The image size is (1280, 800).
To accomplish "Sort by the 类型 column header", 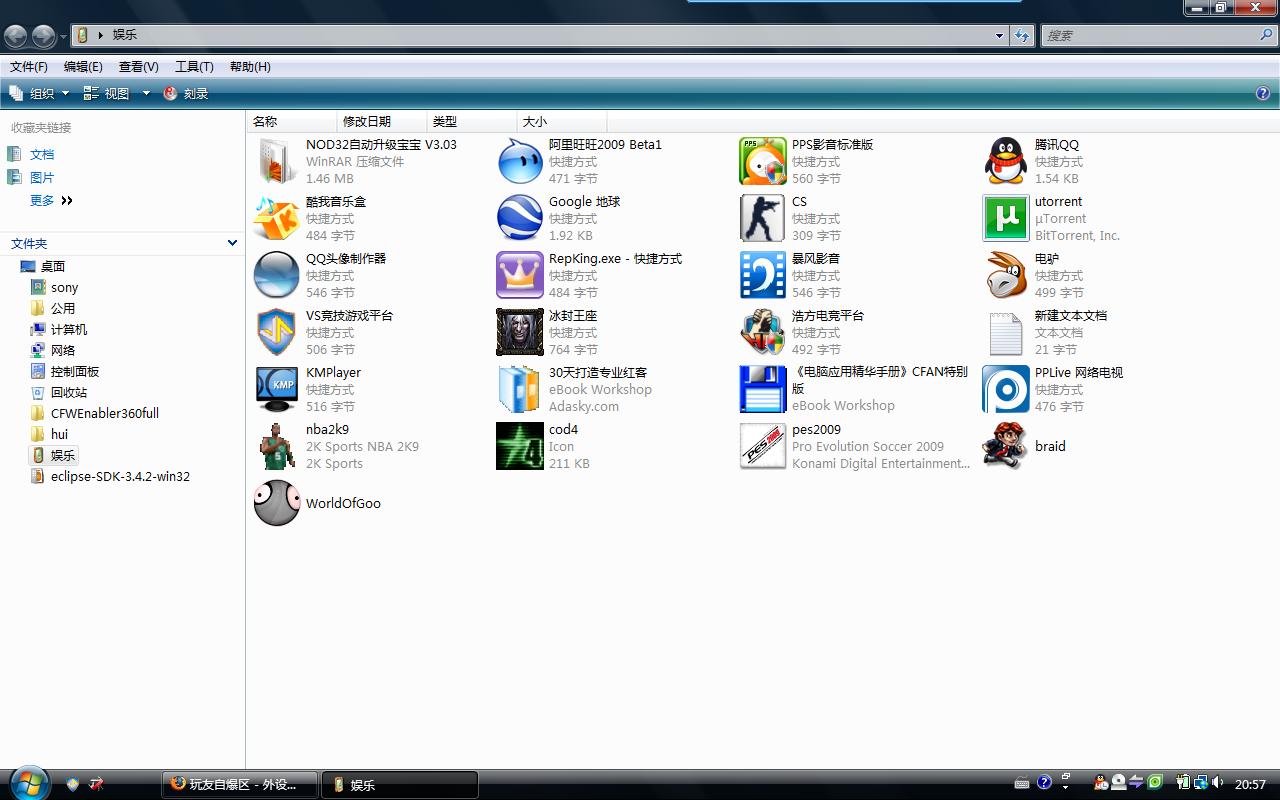I will pos(471,121).
